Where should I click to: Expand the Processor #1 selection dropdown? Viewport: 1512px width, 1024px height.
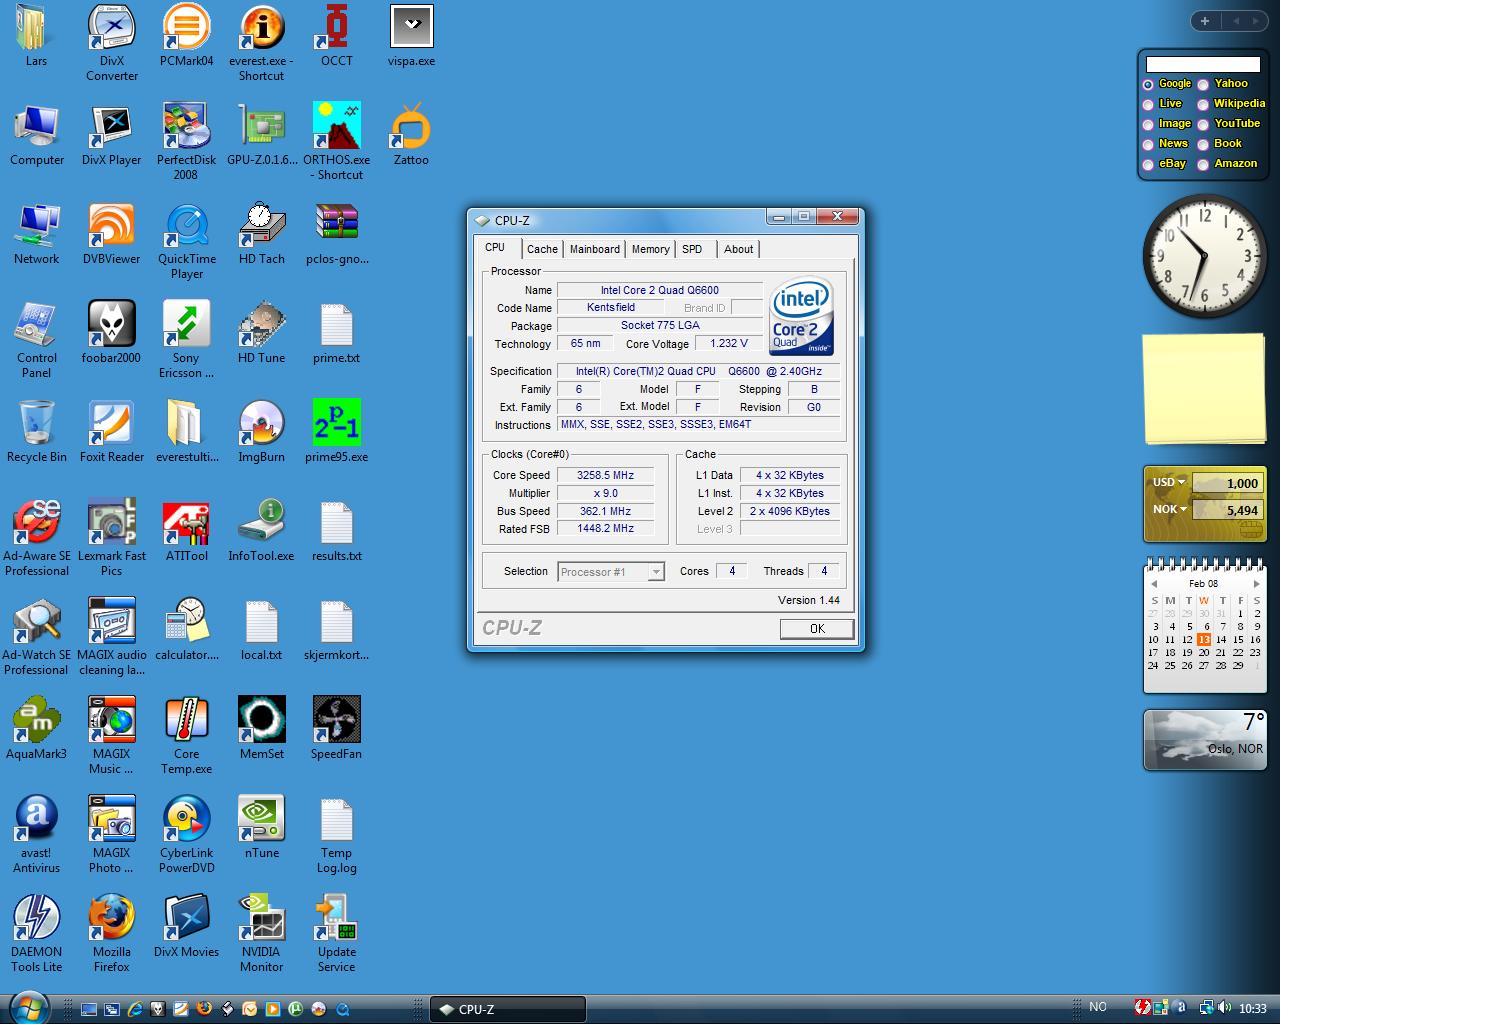click(x=656, y=572)
